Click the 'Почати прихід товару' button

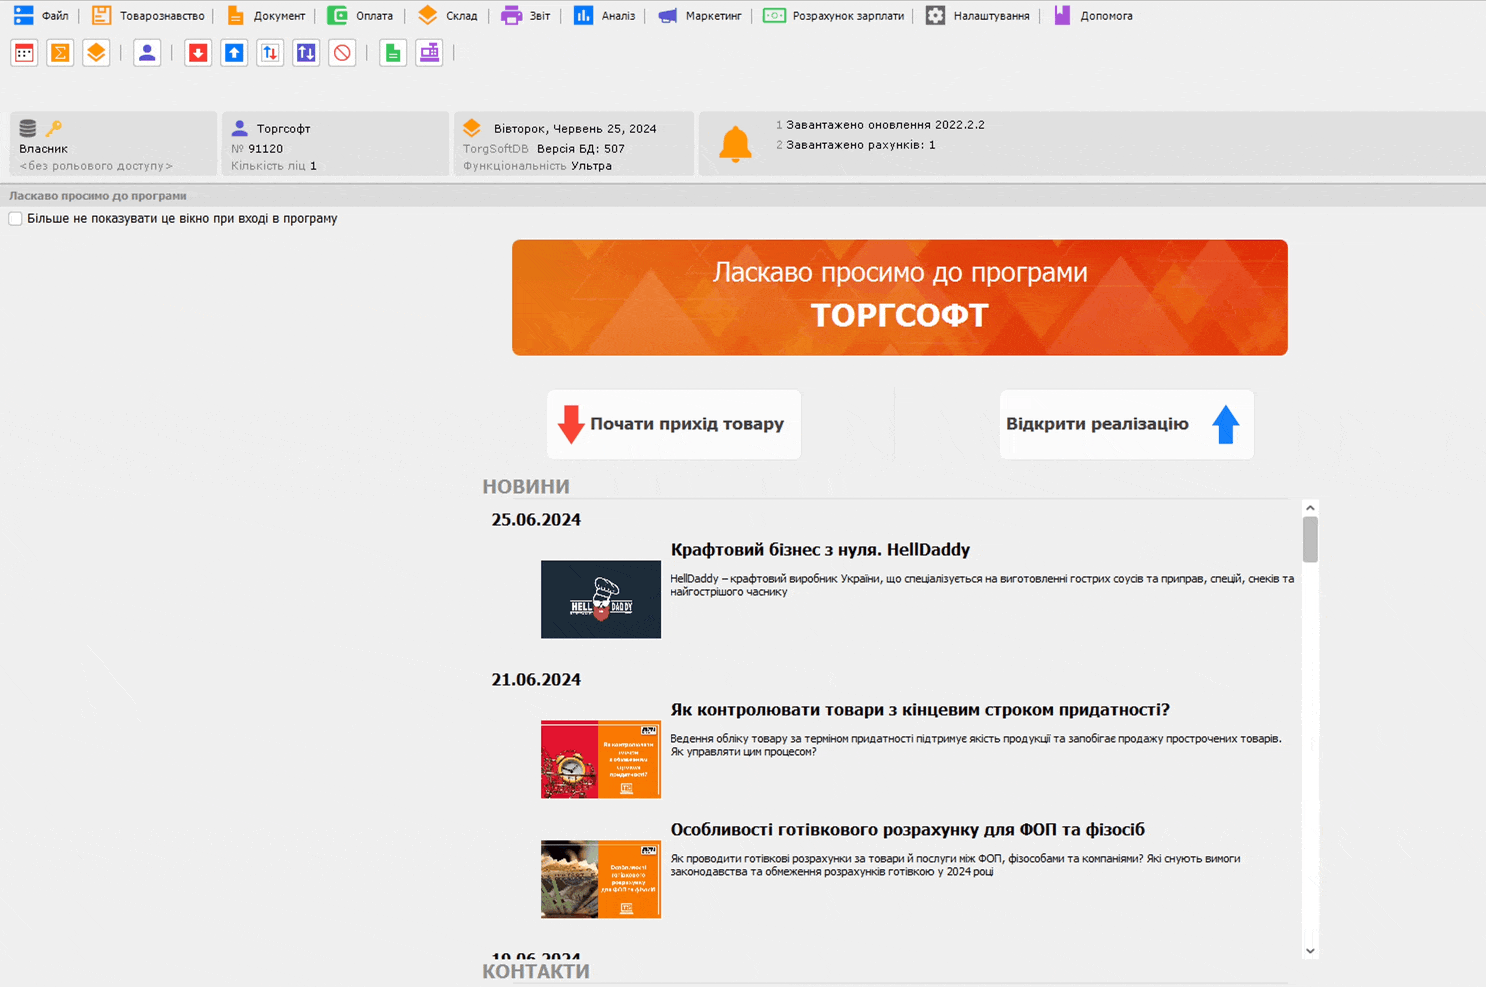pos(674,424)
